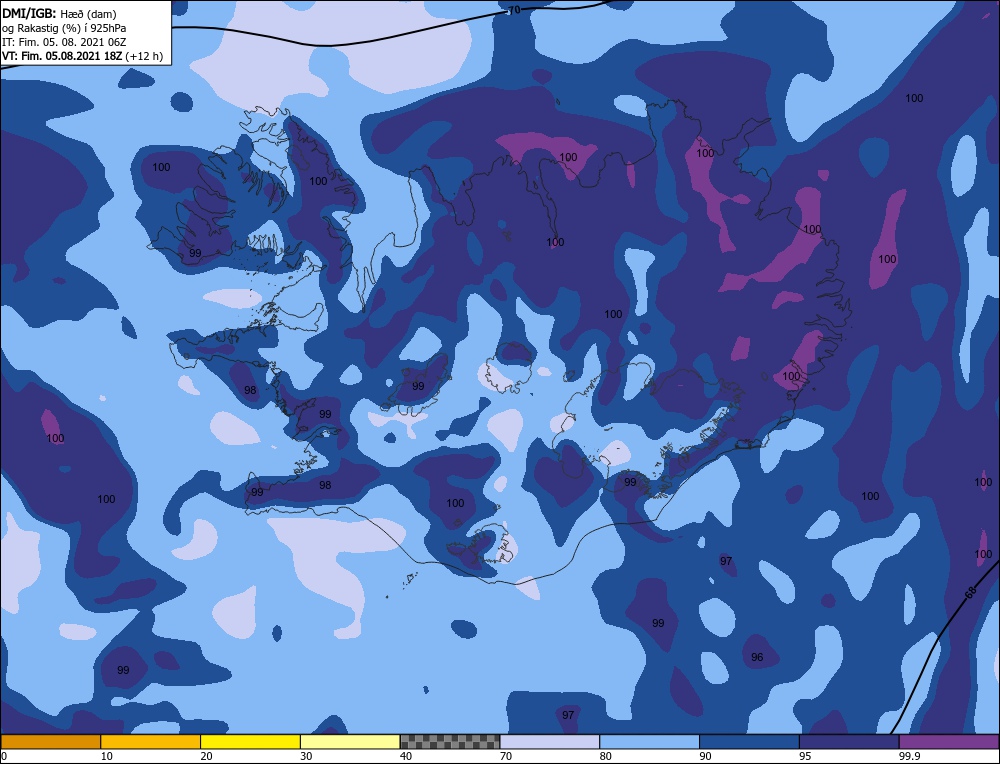The image size is (1000, 764).
Task: Click the initial time "IT: Fim. 05. 08. 2021 06Z"
Action: click(64, 42)
